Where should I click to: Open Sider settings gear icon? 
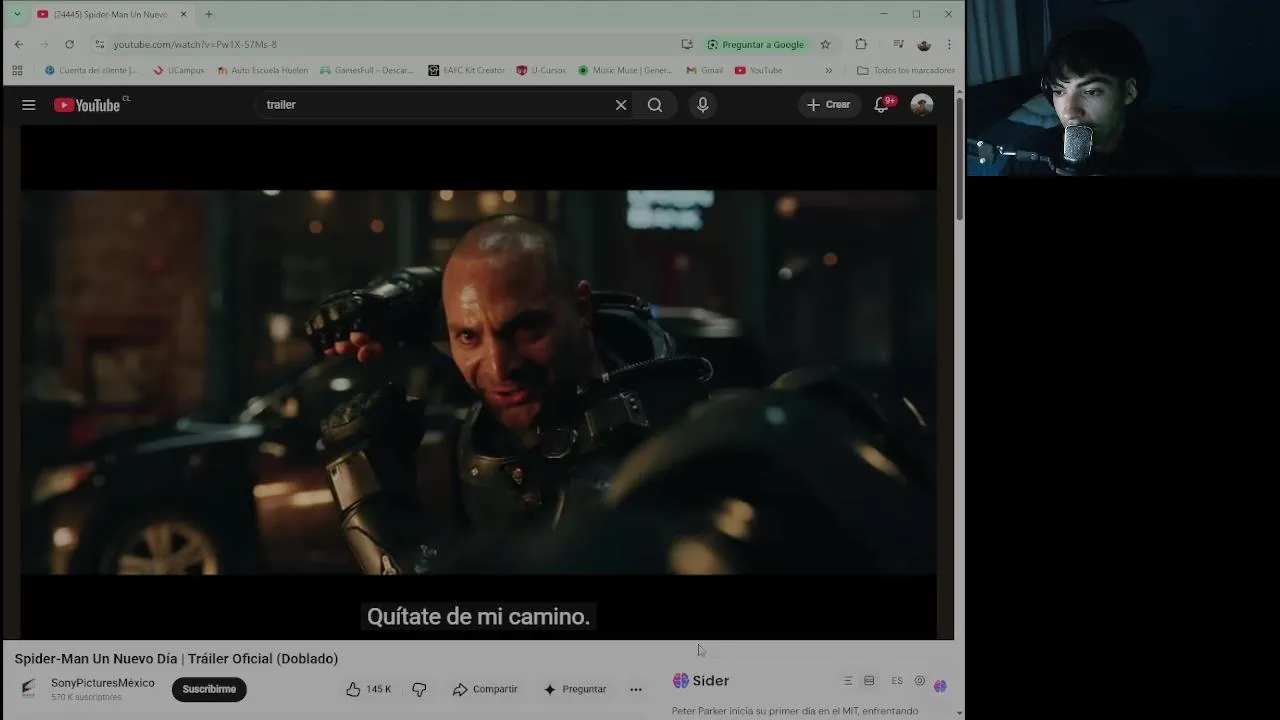click(x=920, y=681)
